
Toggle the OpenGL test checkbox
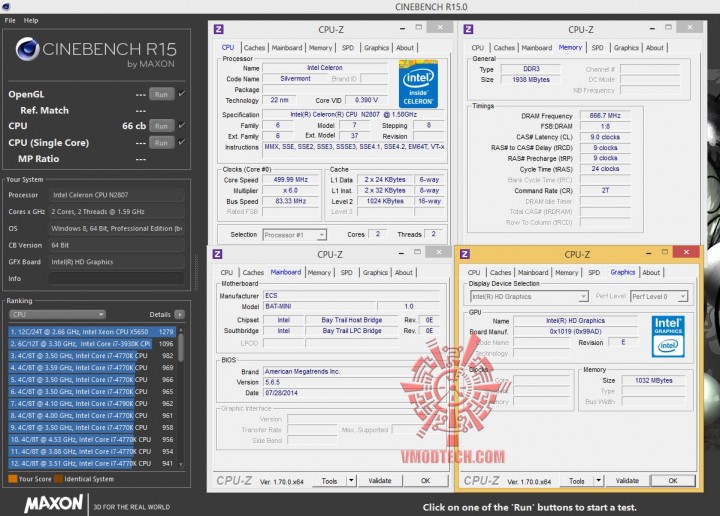coord(182,94)
